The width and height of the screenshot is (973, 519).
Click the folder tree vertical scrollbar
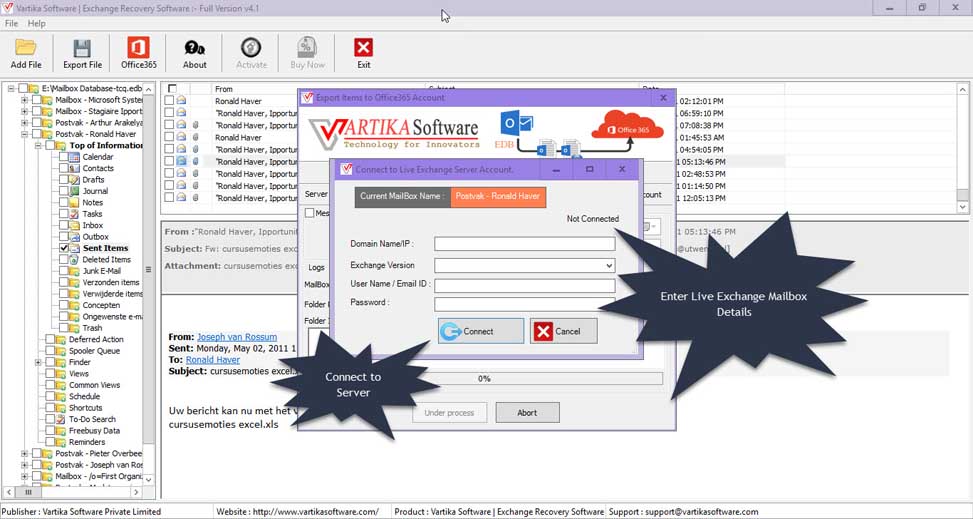pos(148,284)
